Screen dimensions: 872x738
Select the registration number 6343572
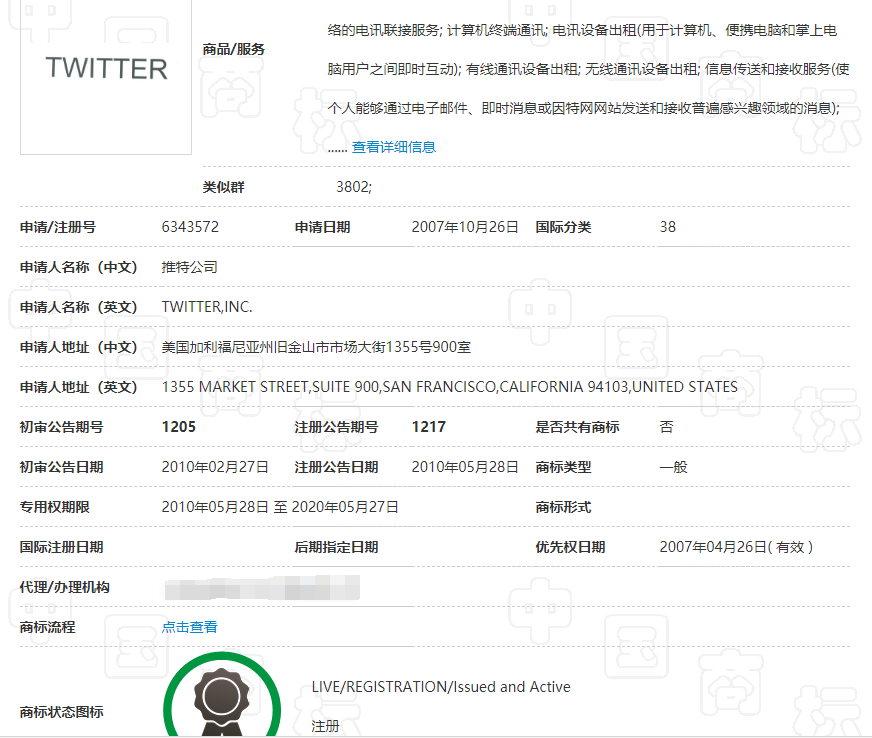point(190,227)
